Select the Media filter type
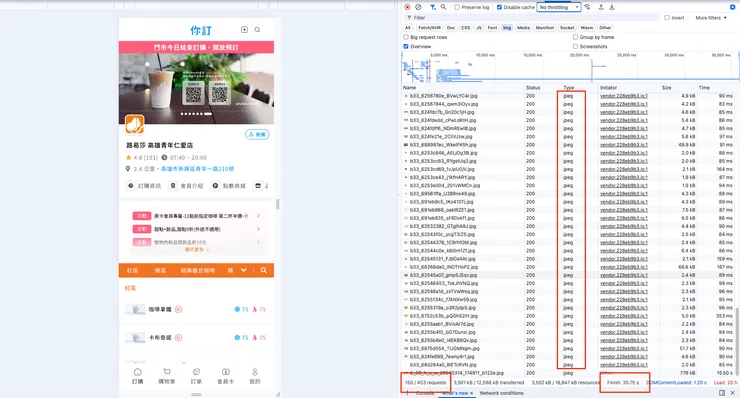This screenshot has height=398, width=740. coord(523,27)
